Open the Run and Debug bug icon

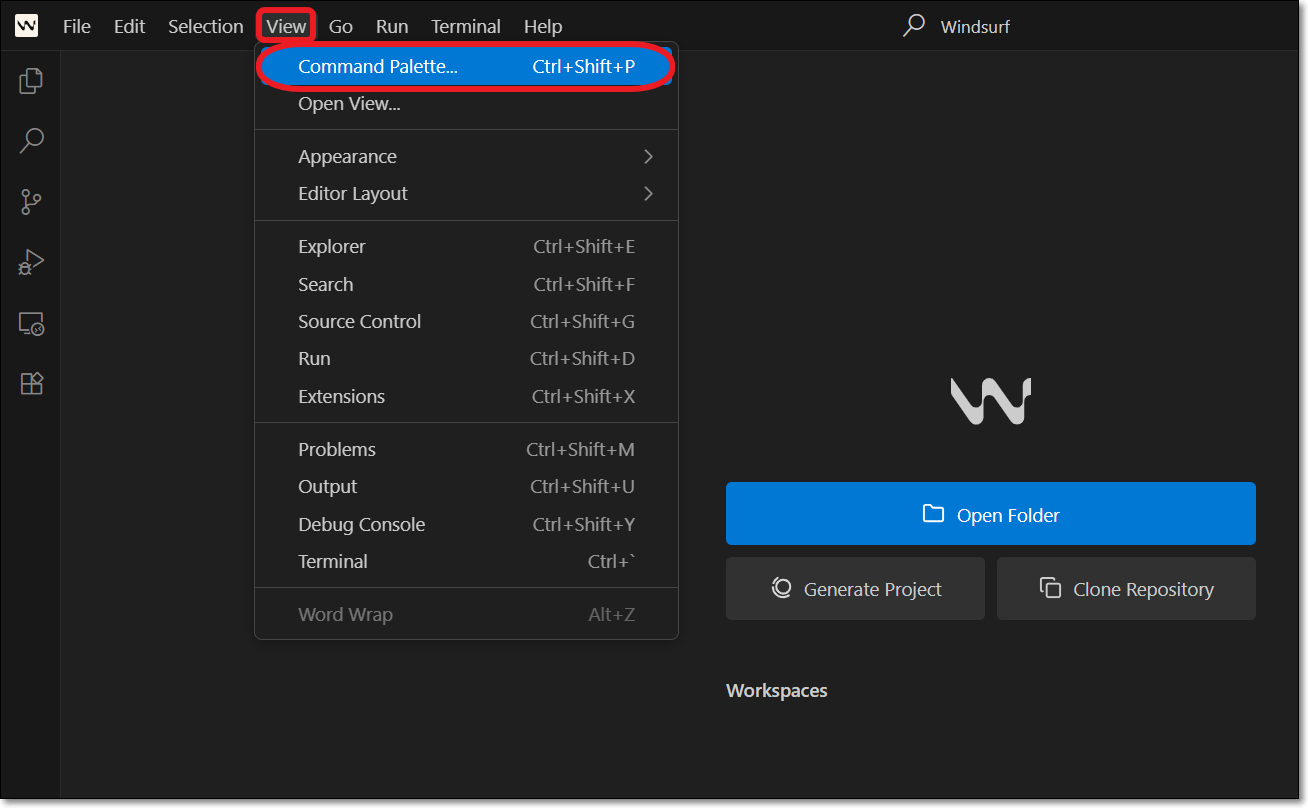[31, 263]
